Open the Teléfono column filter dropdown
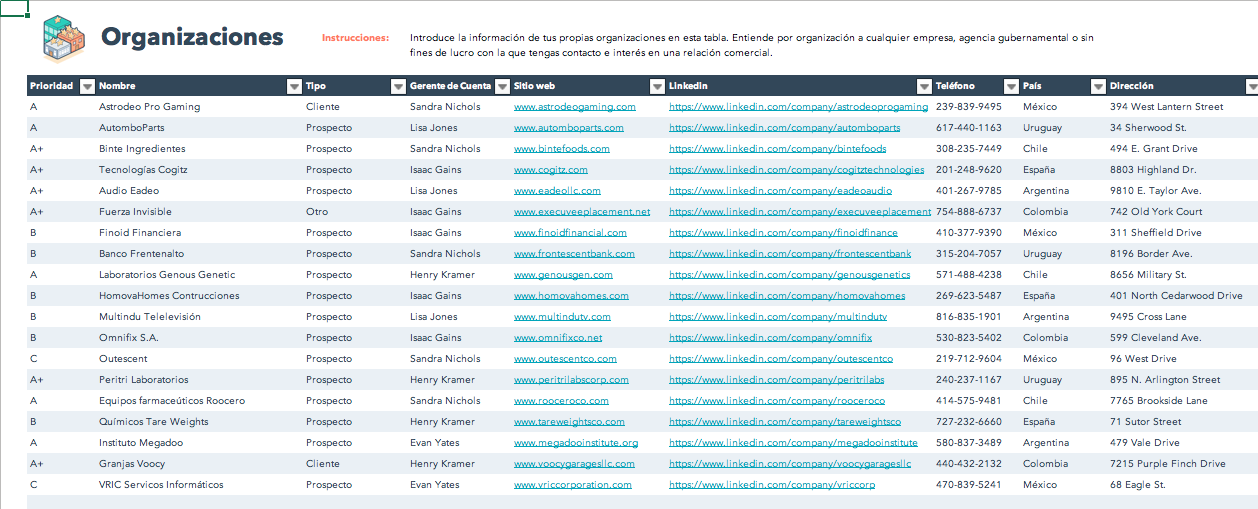Screen dimensions: 1258x509 click(1011, 86)
